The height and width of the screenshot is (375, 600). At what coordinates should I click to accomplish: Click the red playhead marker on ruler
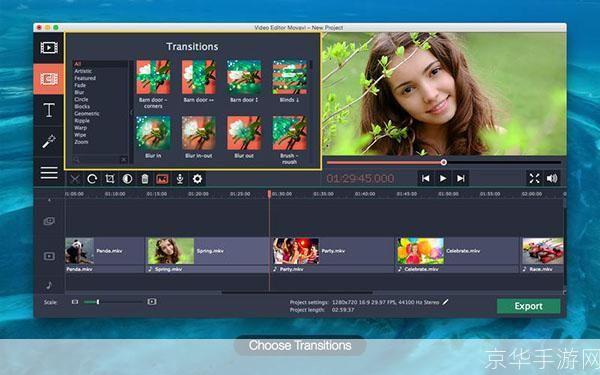[269, 194]
